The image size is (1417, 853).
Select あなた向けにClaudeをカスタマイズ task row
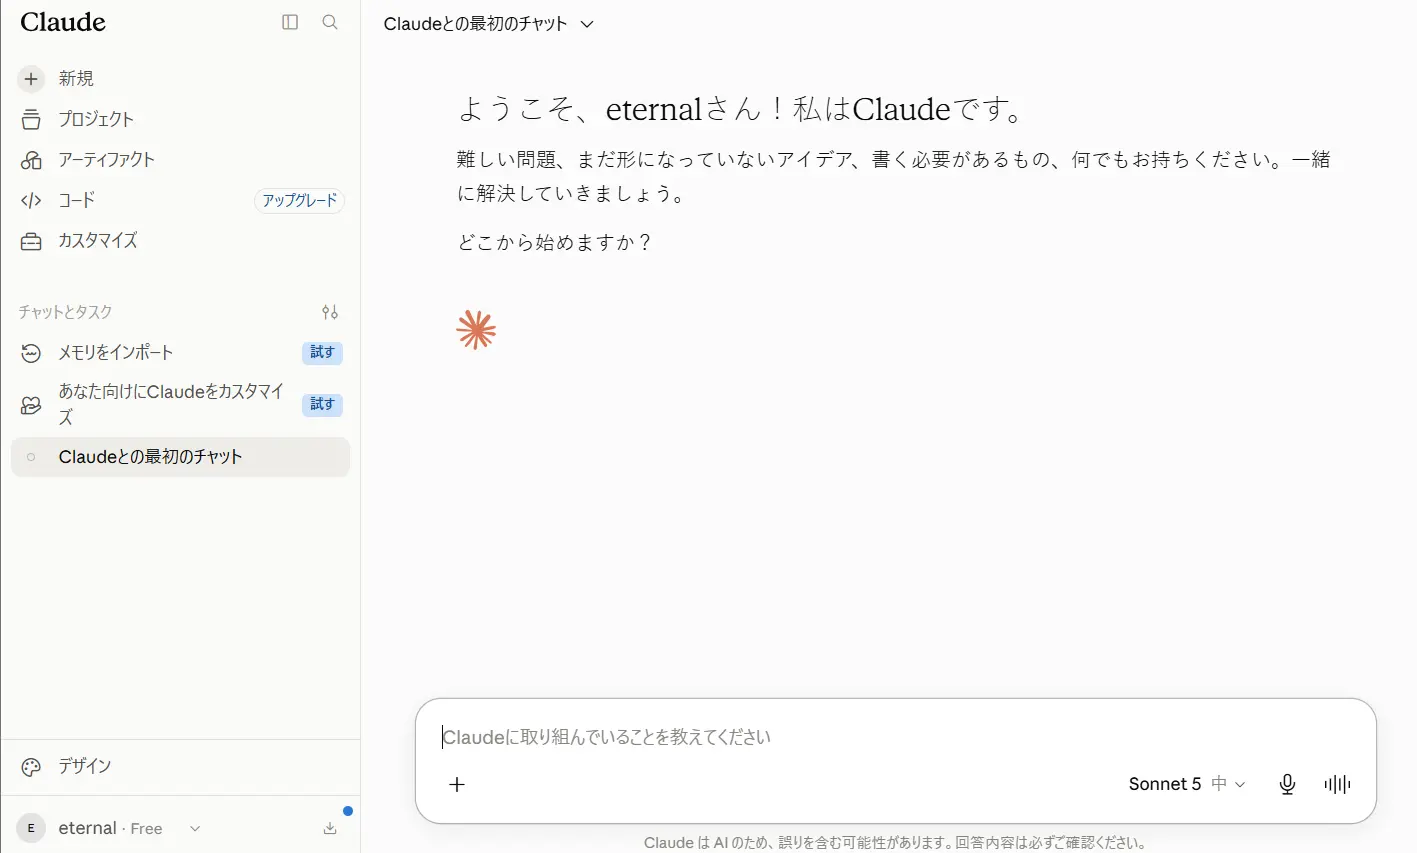click(x=180, y=404)
